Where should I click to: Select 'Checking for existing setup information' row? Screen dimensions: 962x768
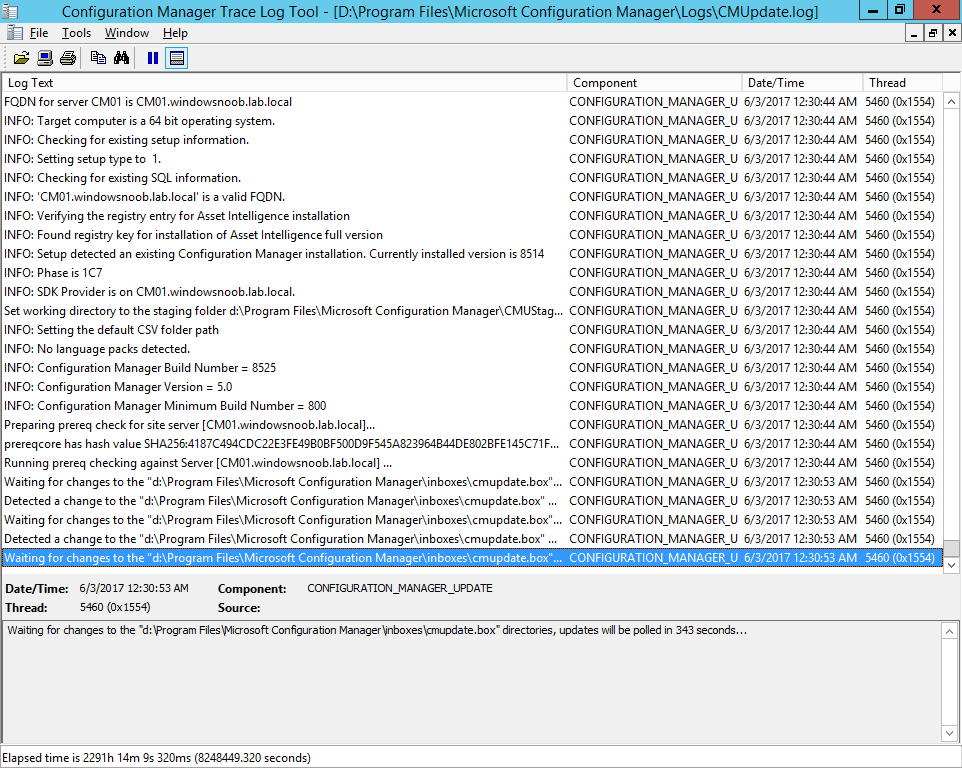click(x=472, y=140)
